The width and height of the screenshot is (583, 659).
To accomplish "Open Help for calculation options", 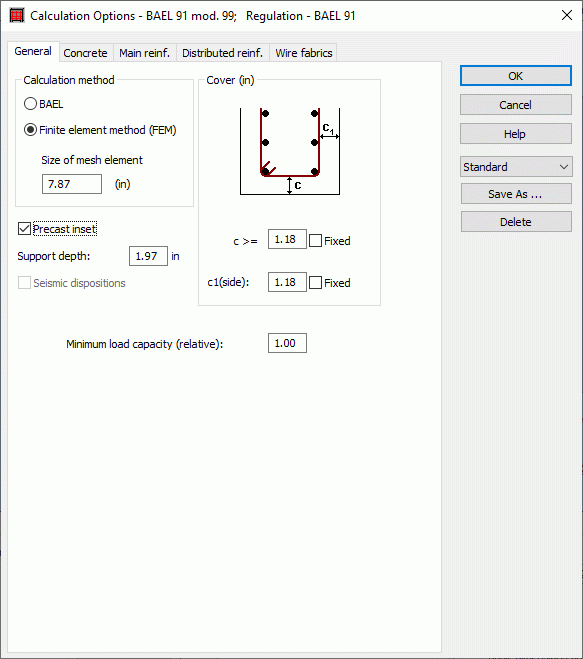I will (x=516, y=134).
